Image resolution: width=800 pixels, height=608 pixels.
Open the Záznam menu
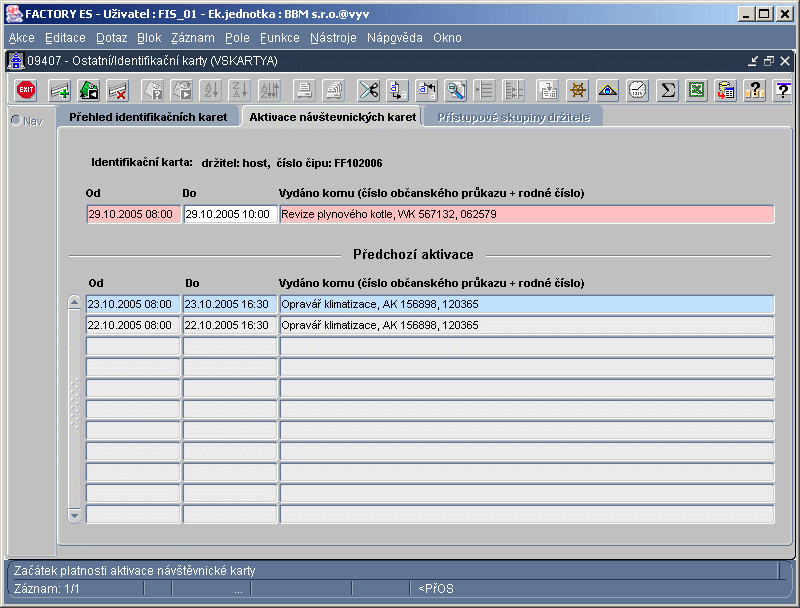click(192, 38)
